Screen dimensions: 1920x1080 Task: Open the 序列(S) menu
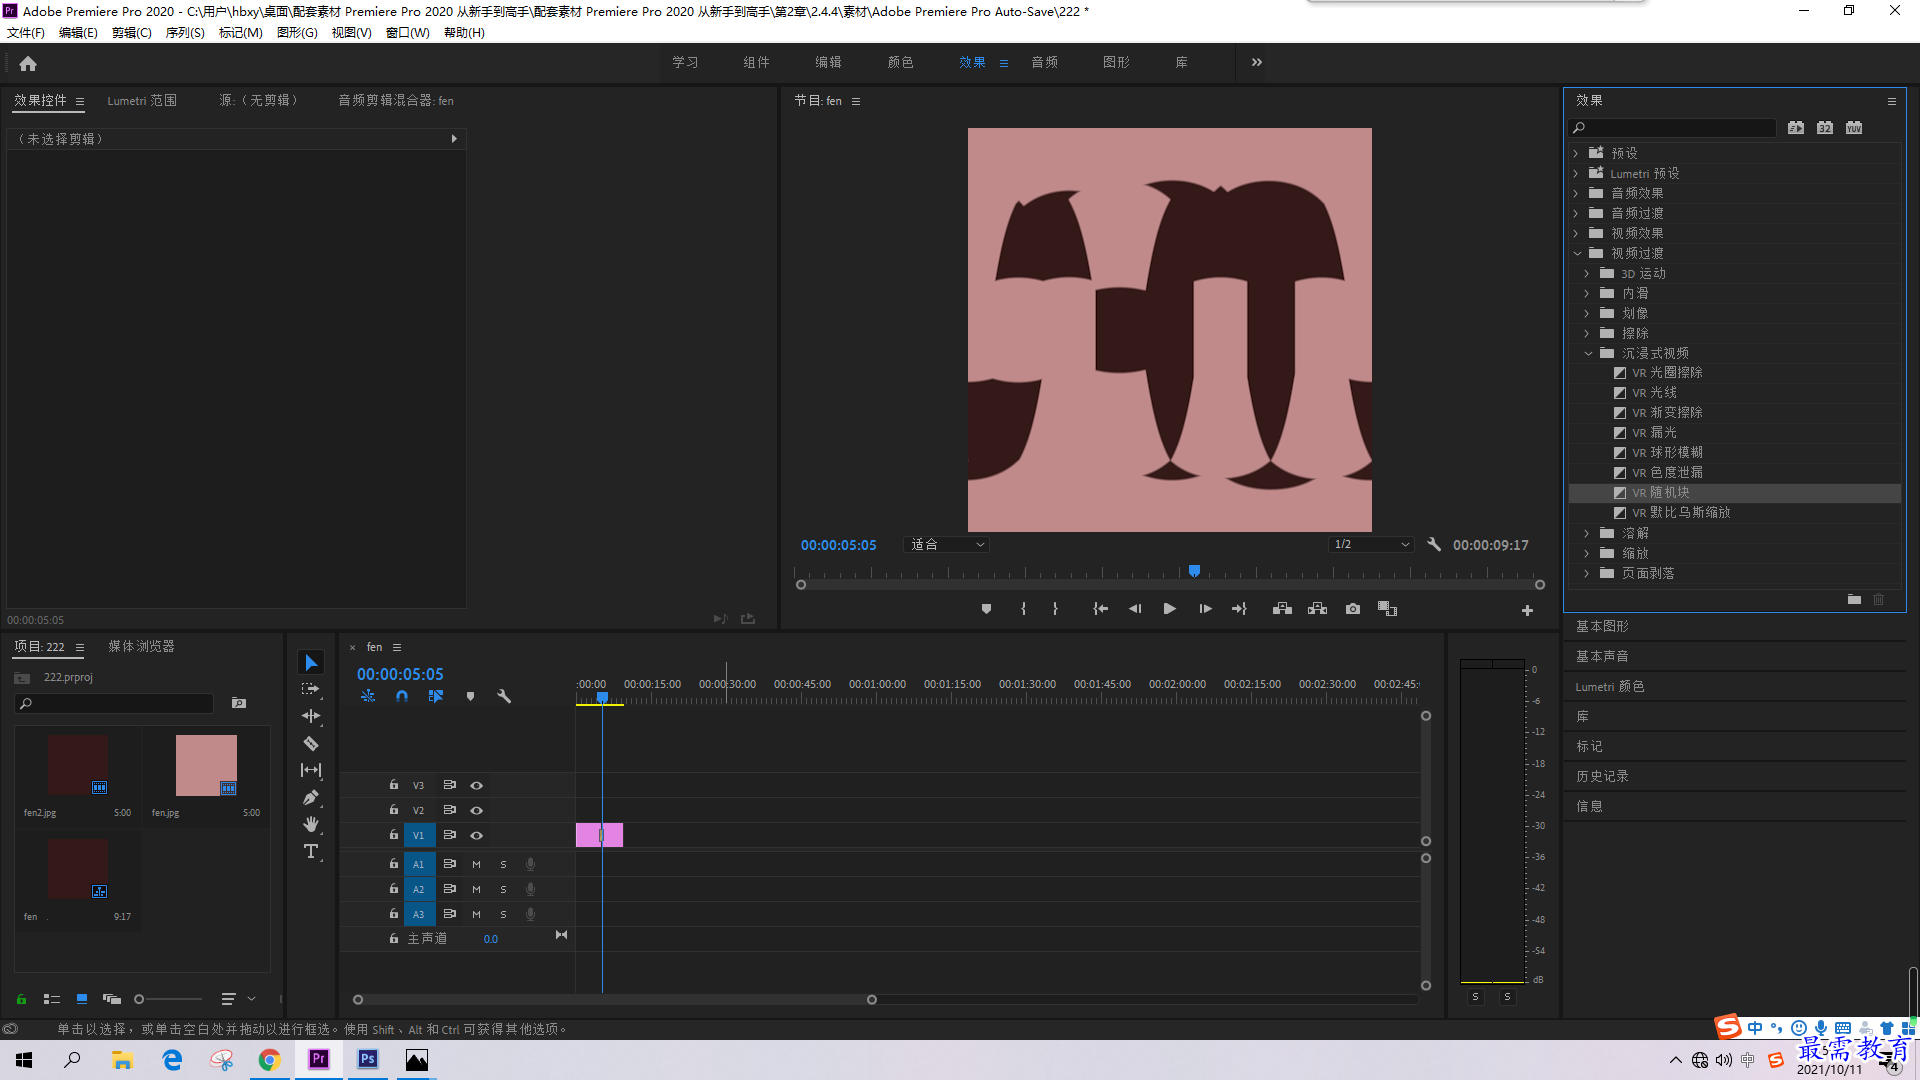pyautogui.click(x=185, y=33)
